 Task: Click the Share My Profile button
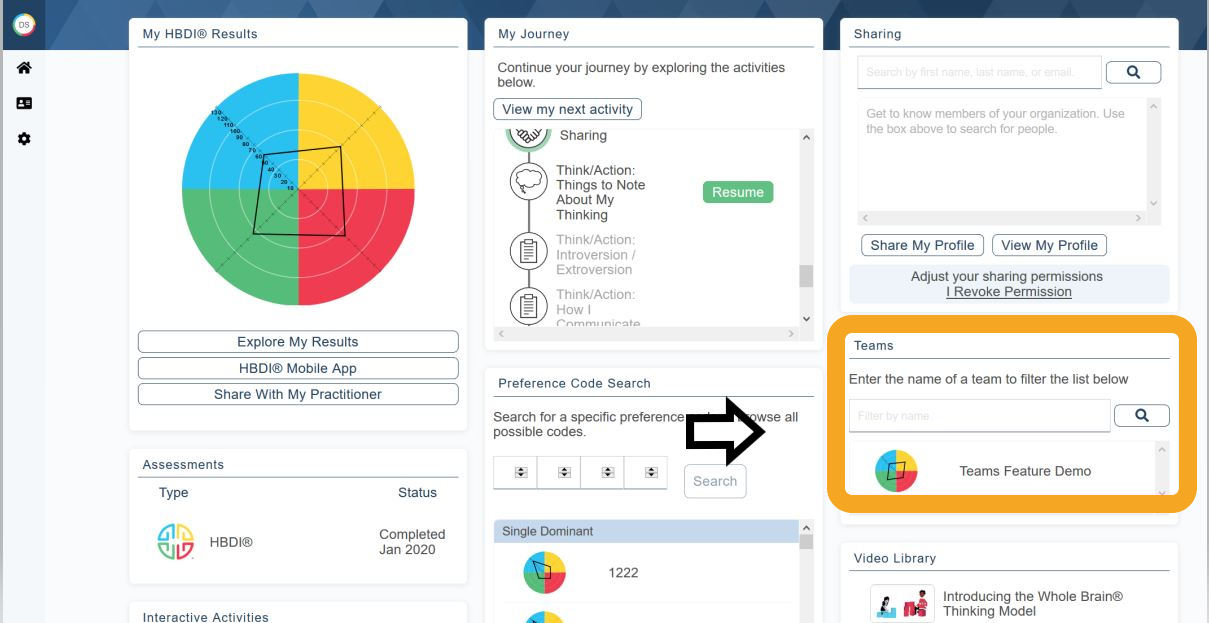point(922,245)
